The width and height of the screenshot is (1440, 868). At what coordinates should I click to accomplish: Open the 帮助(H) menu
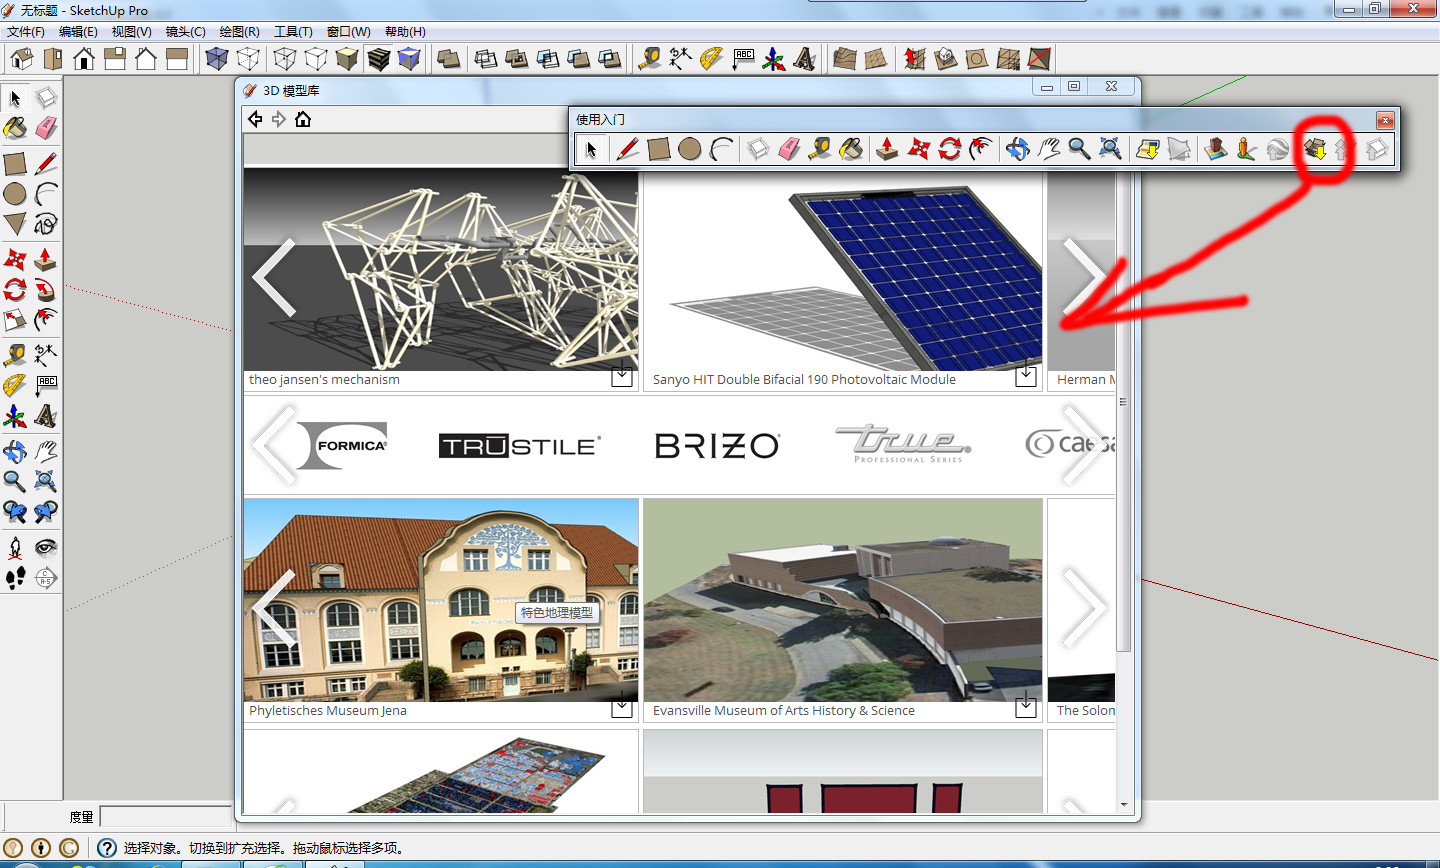[405, 32]
